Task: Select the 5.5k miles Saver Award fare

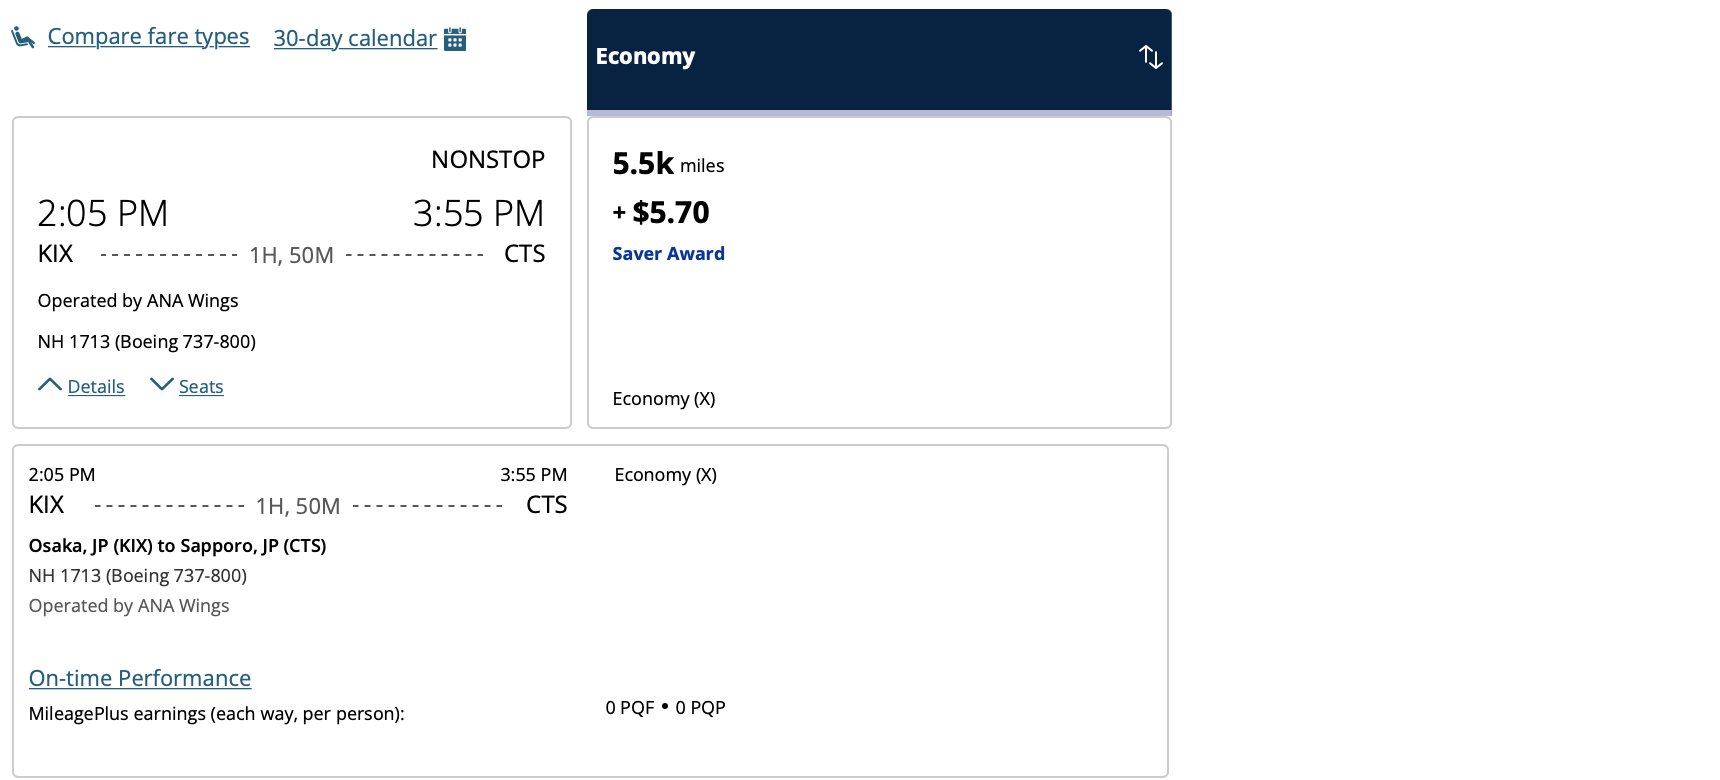Action: pyautogui.click(x=879, y=273)
